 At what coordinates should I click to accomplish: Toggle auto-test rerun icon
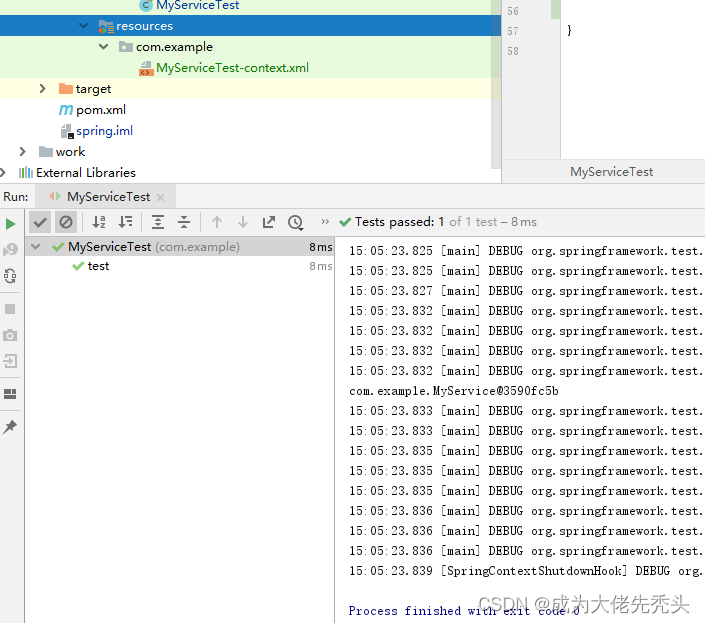click(x=10, y=276)
